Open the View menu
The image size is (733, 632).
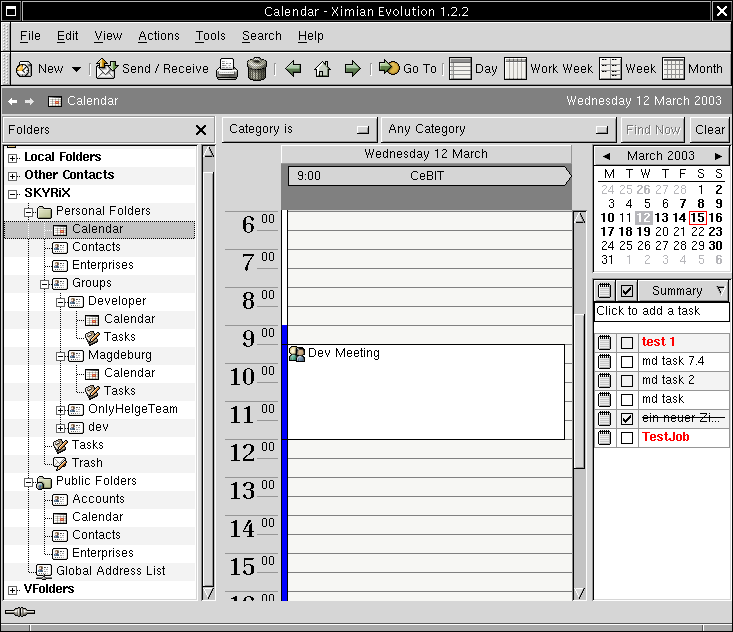pyautogui.click(x=108, y=36)
